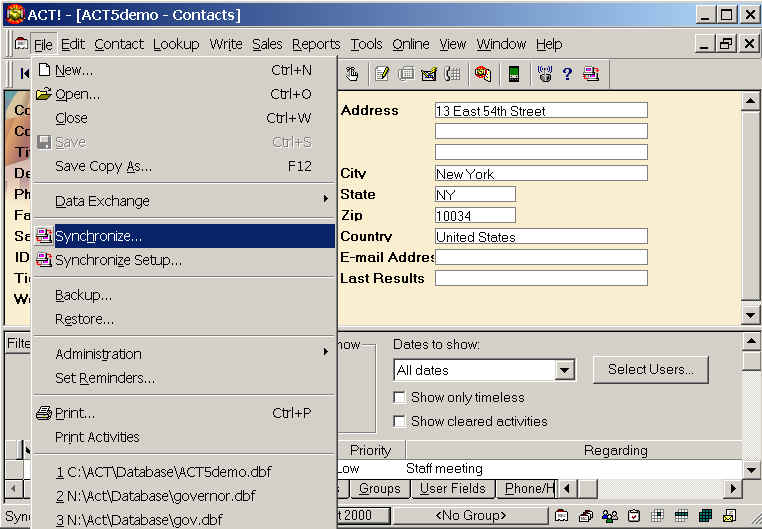This screenshot has height=529, width=762.
Task: Switch to the User Fields tab
Action: pos(453,489)
